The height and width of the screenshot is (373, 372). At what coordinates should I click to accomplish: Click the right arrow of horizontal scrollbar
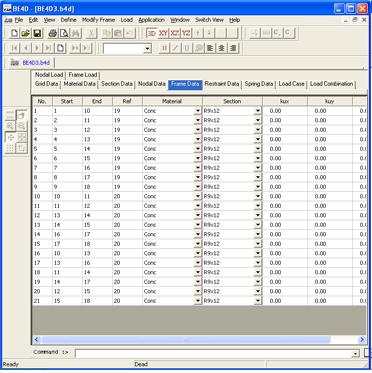tap(362, 340)
